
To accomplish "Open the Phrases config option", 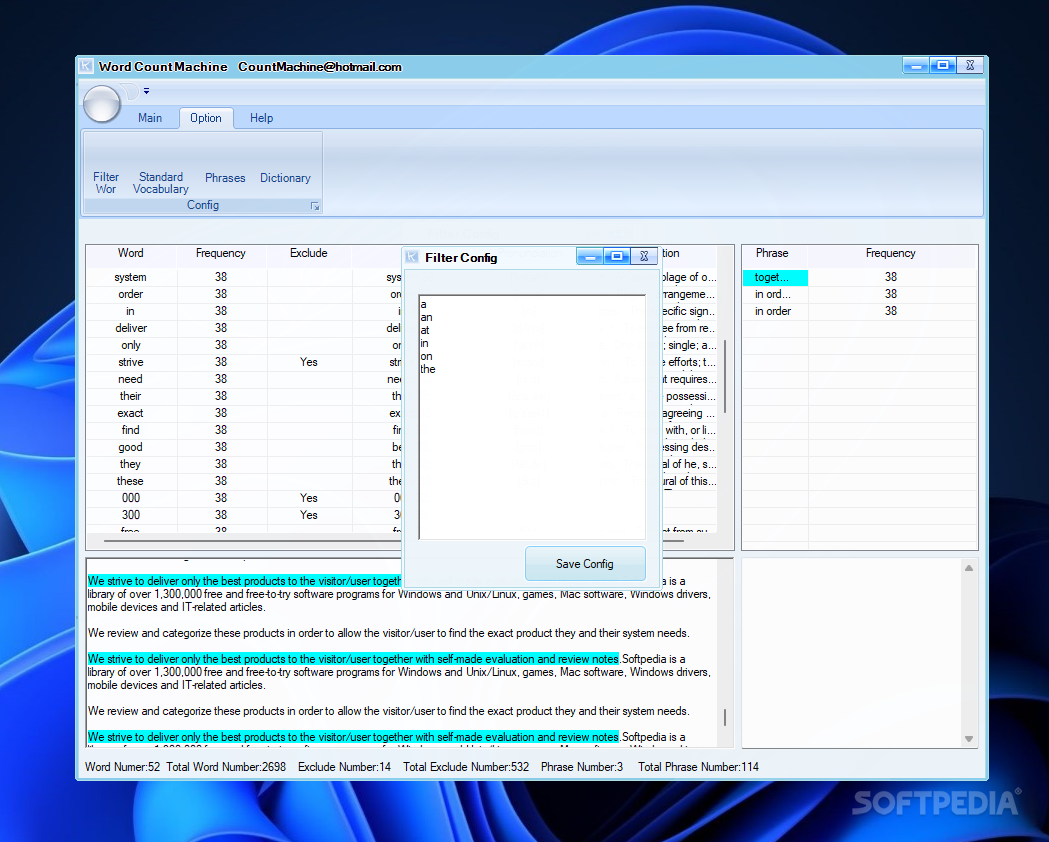I will (225, 178).
